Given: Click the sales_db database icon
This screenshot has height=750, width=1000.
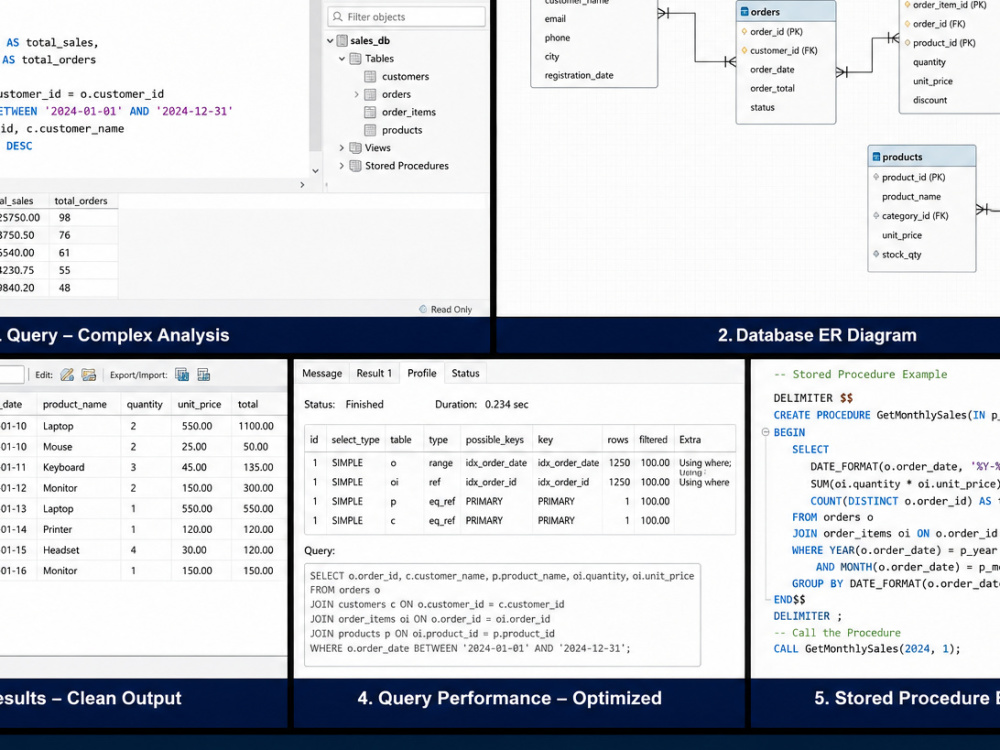Looking at the screenshot, I should (x=342, y=41).
